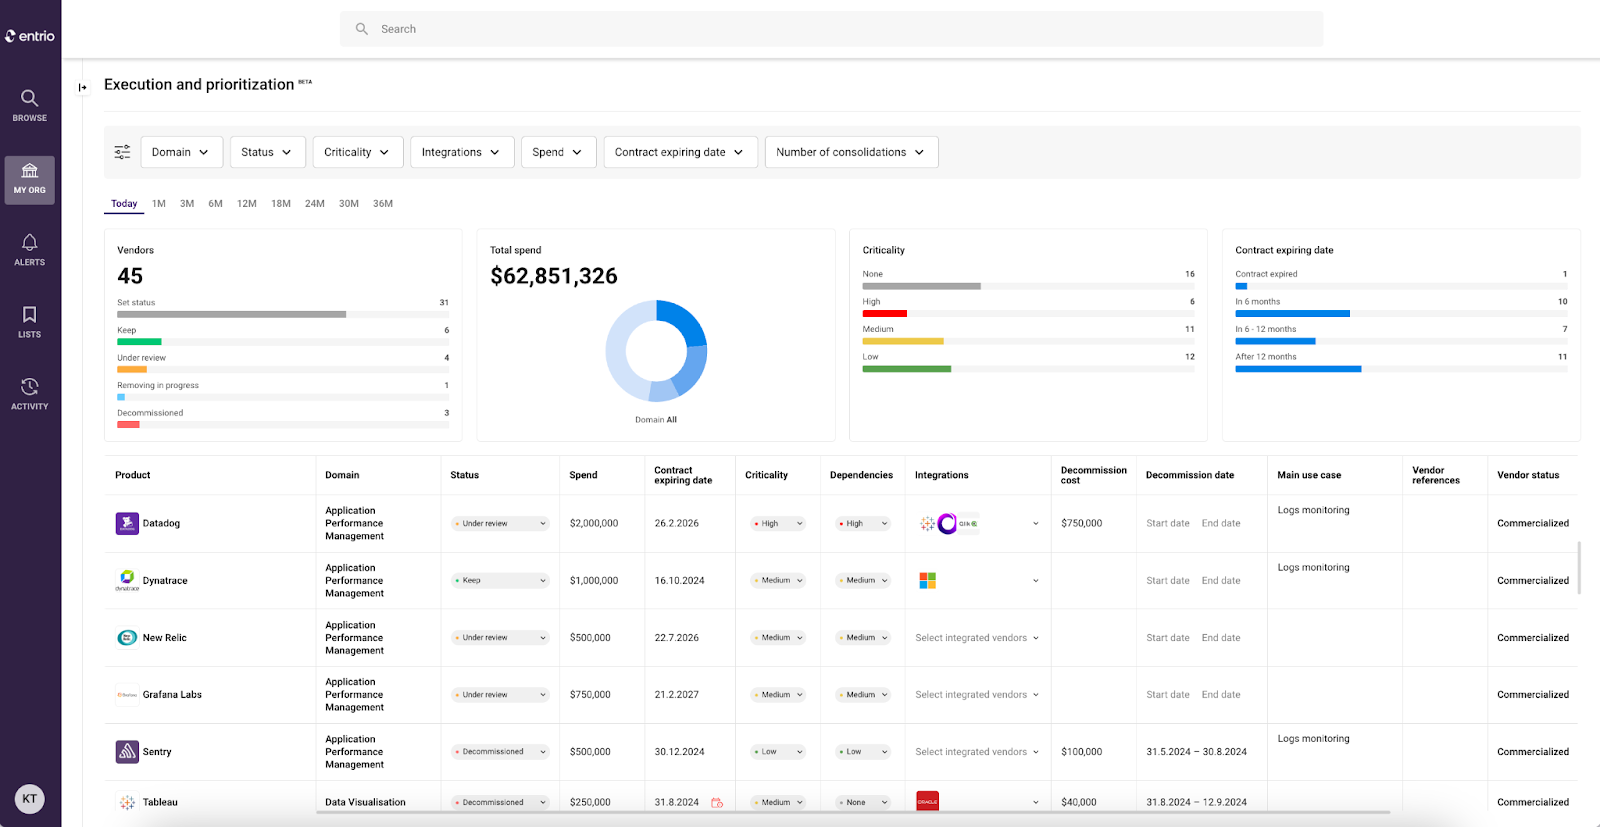Expand Number of consolidations filter
Viewport: 1600px width, 827px height.
point(851,152)
